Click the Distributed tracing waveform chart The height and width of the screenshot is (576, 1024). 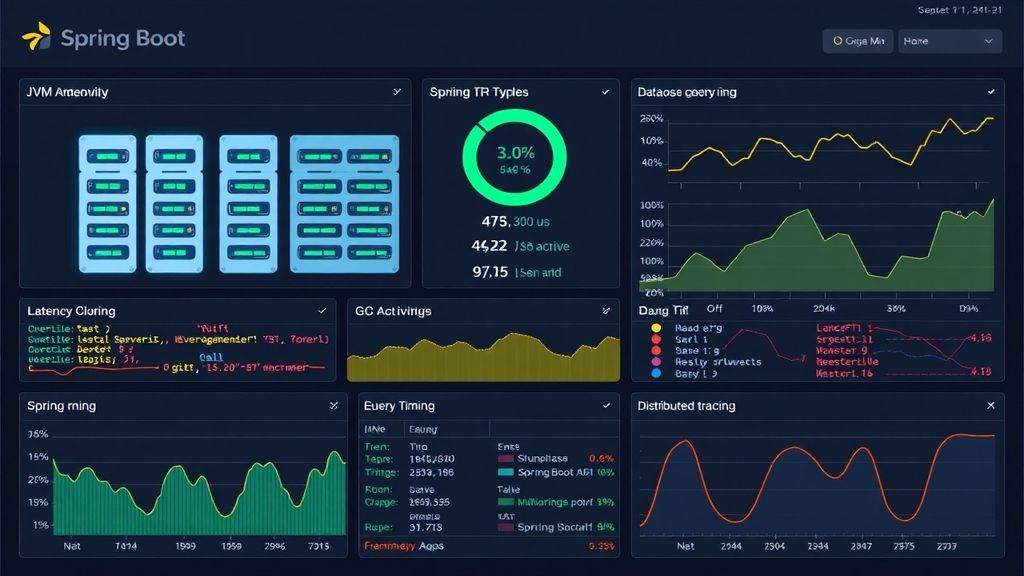point(820,480)
